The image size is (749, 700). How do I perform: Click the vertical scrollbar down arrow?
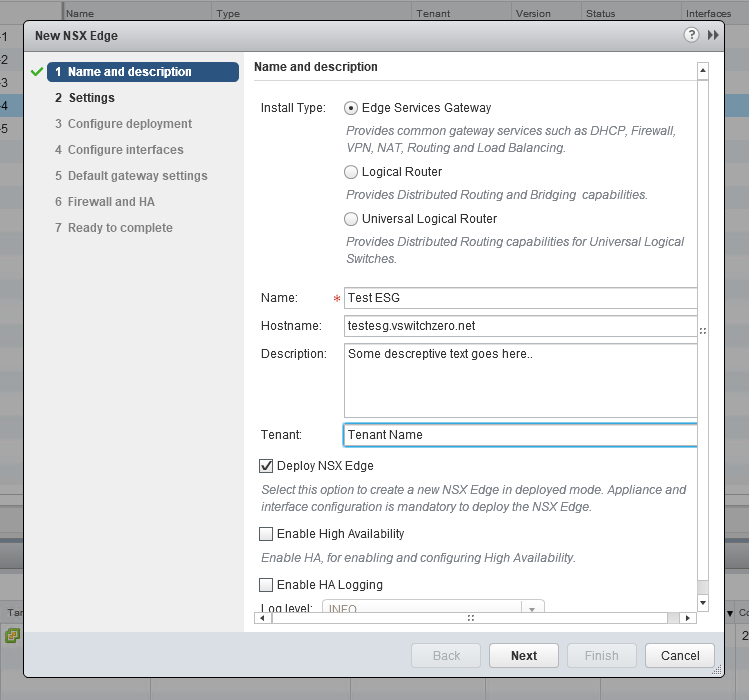coord(703,603)
